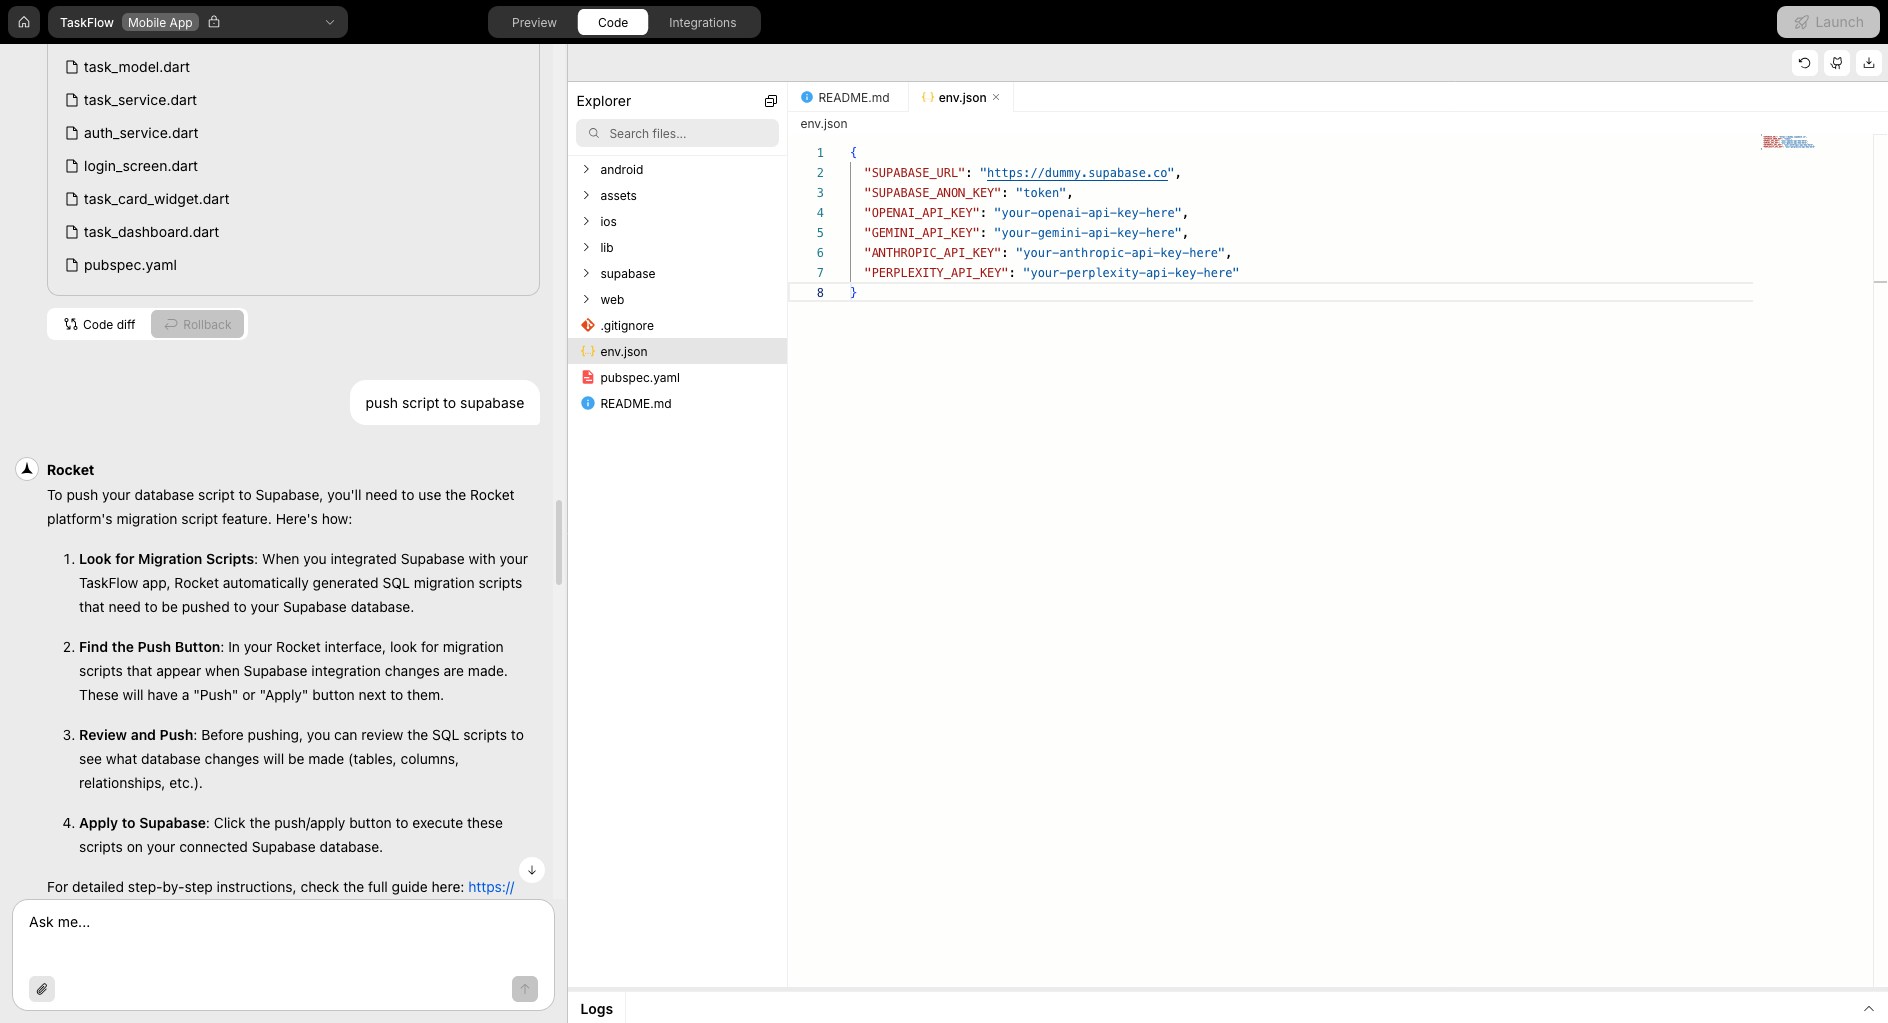This screenshot has width=1888, height=1023.
Task: Restore a previous version with the revert icon
Action: click(1805, 62)
